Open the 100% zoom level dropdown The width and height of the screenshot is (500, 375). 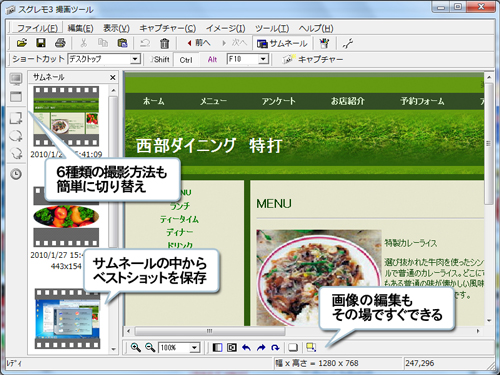point(194,348)
